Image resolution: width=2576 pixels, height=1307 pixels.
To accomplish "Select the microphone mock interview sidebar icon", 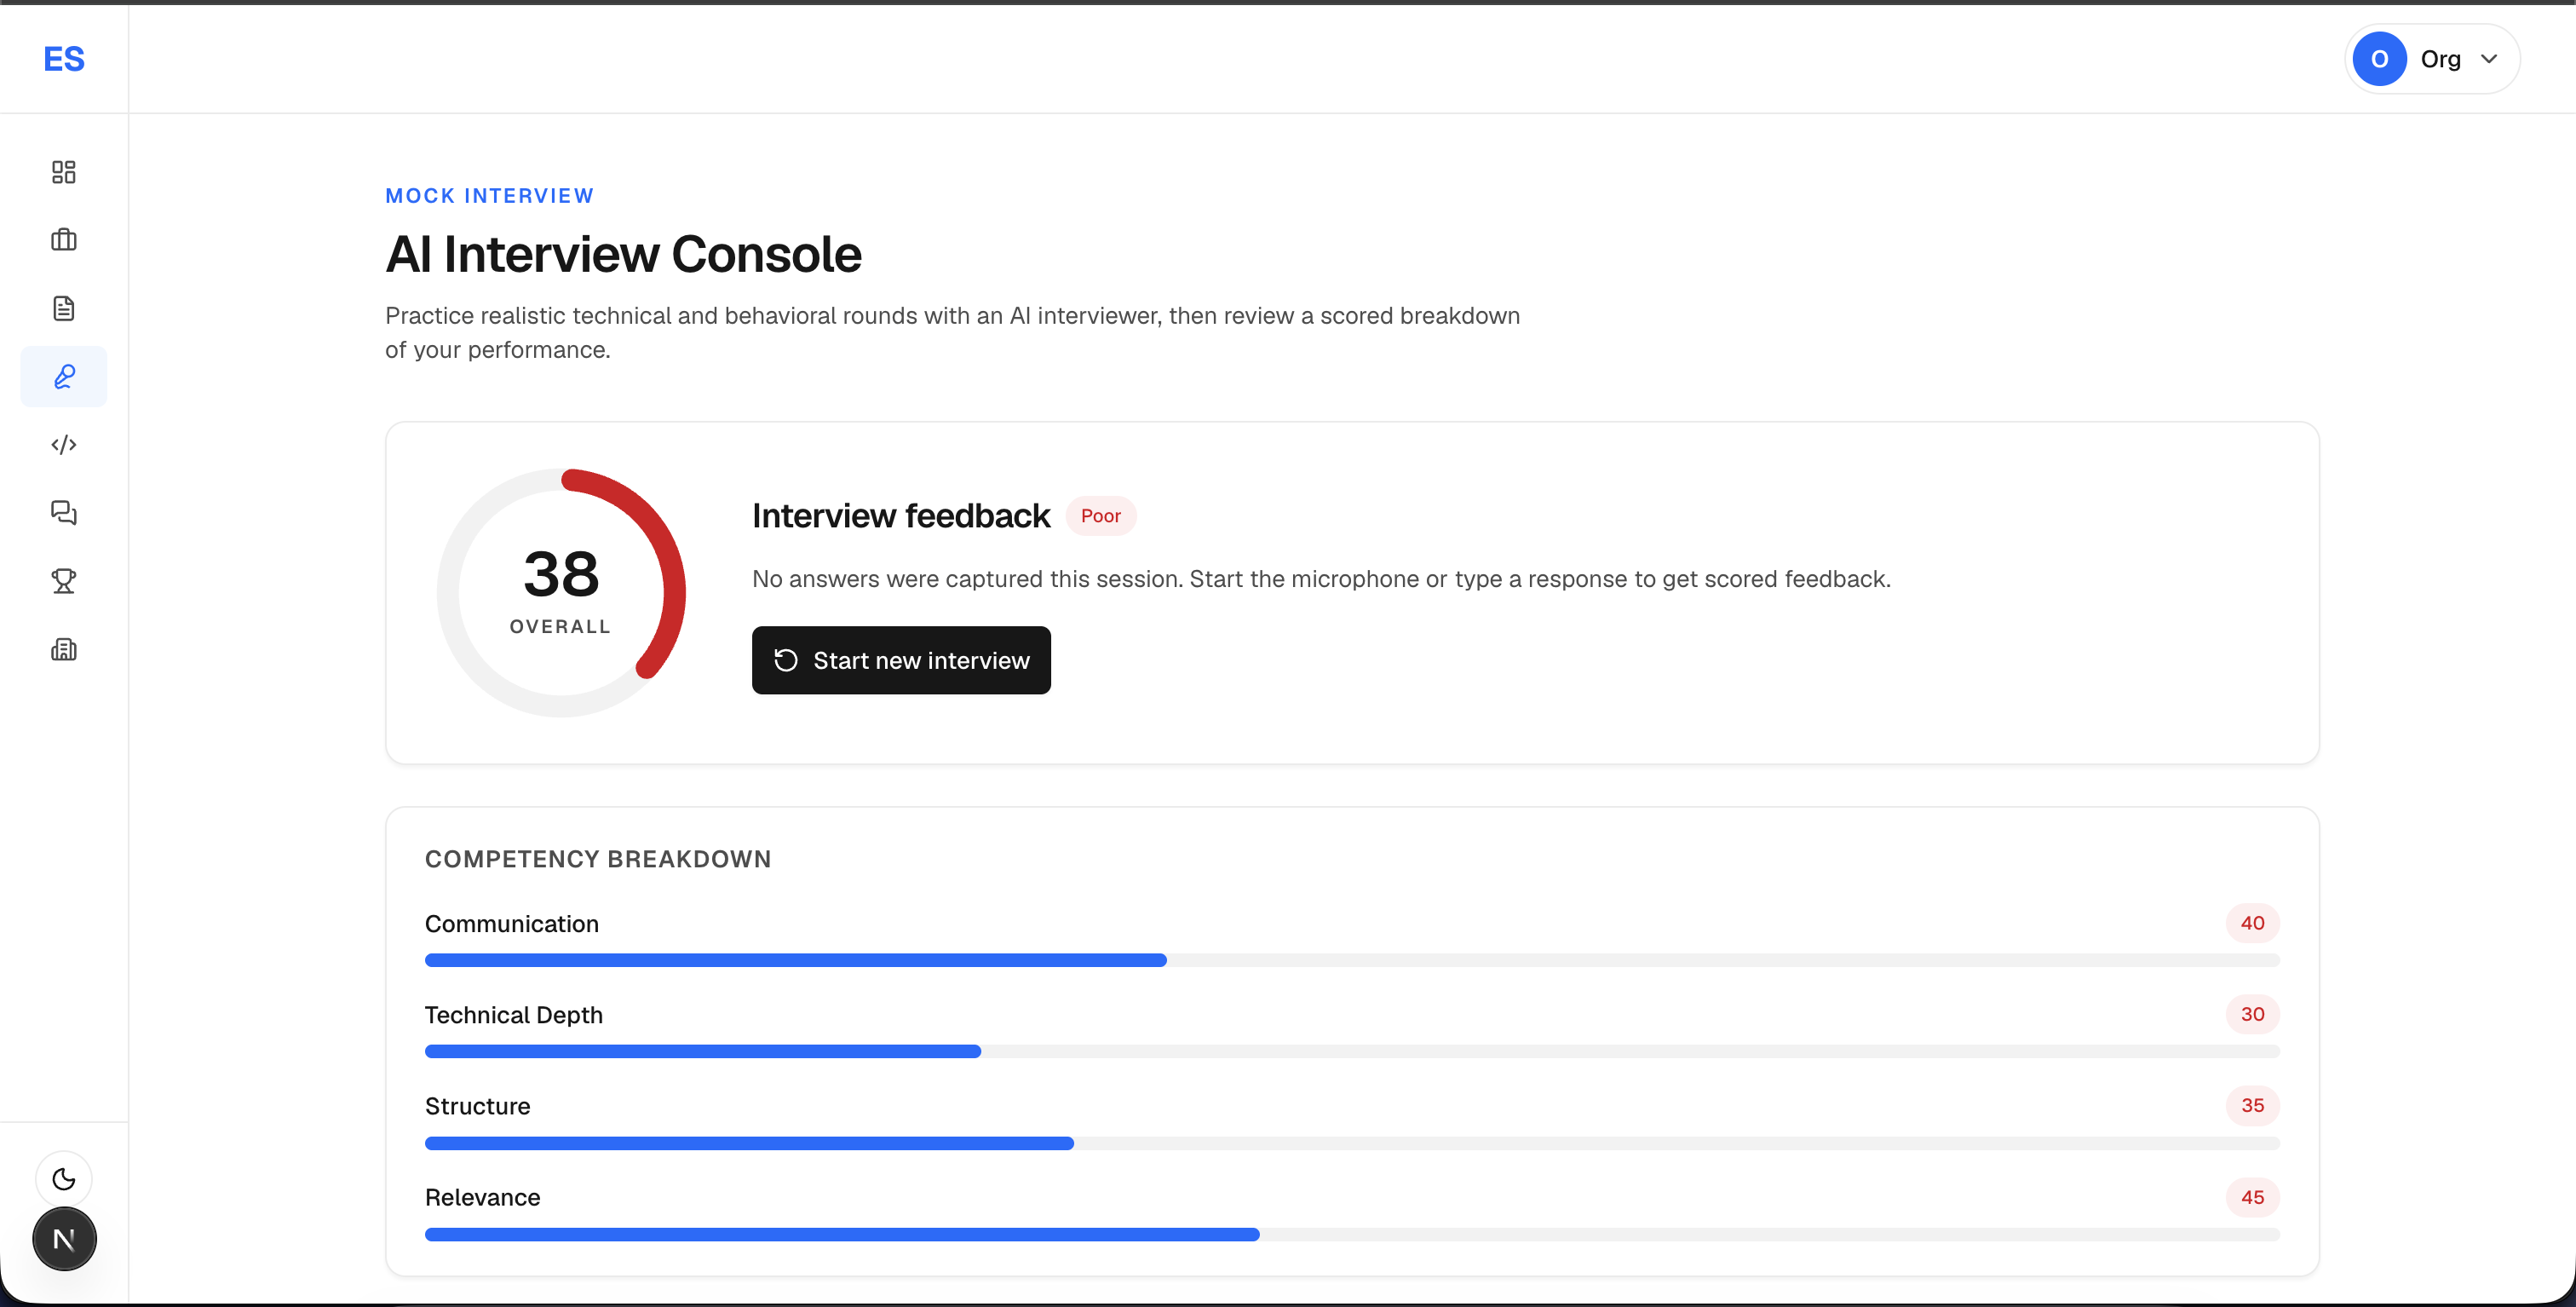I will point(64,376).
